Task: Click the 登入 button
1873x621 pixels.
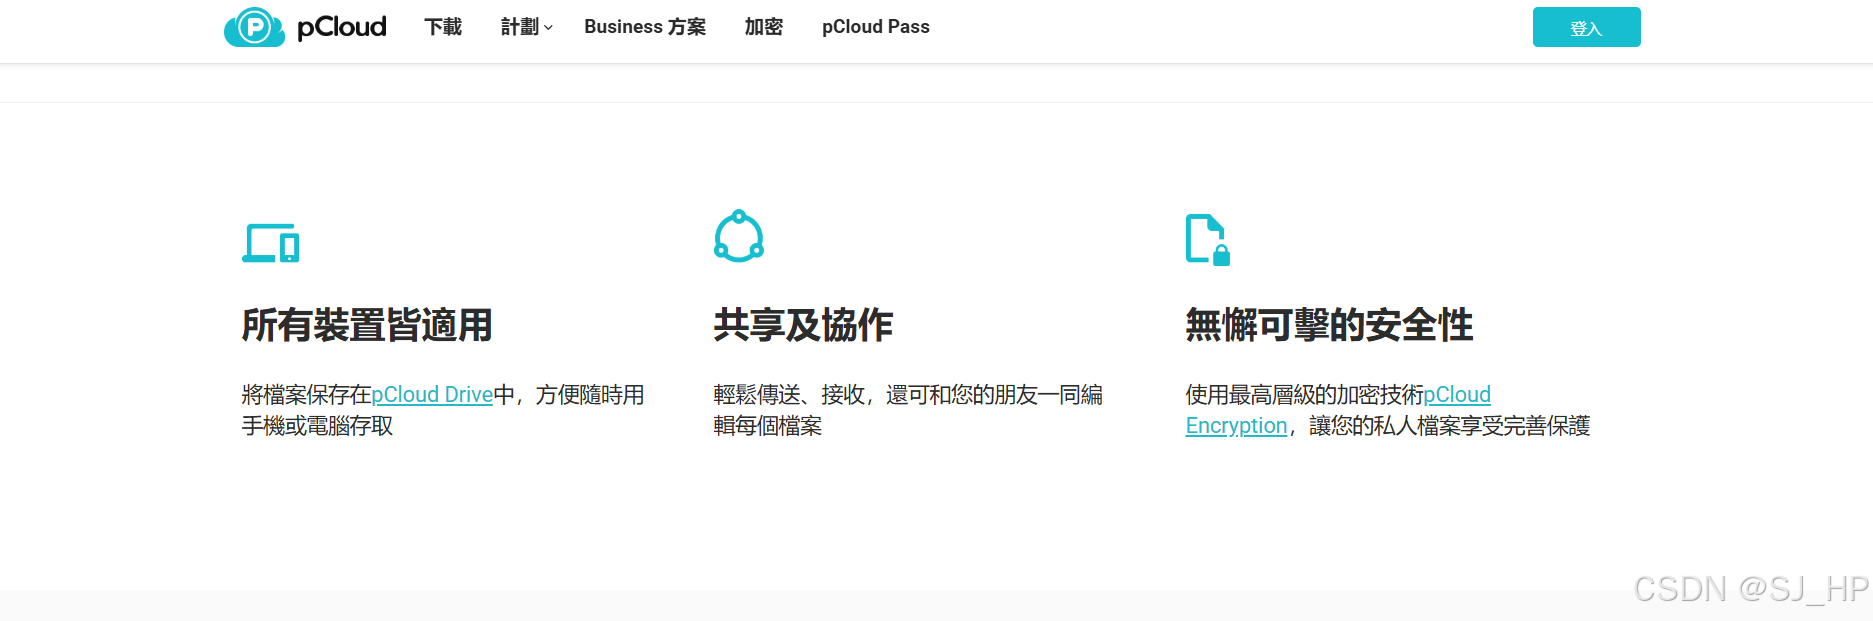Action: 1586,27
